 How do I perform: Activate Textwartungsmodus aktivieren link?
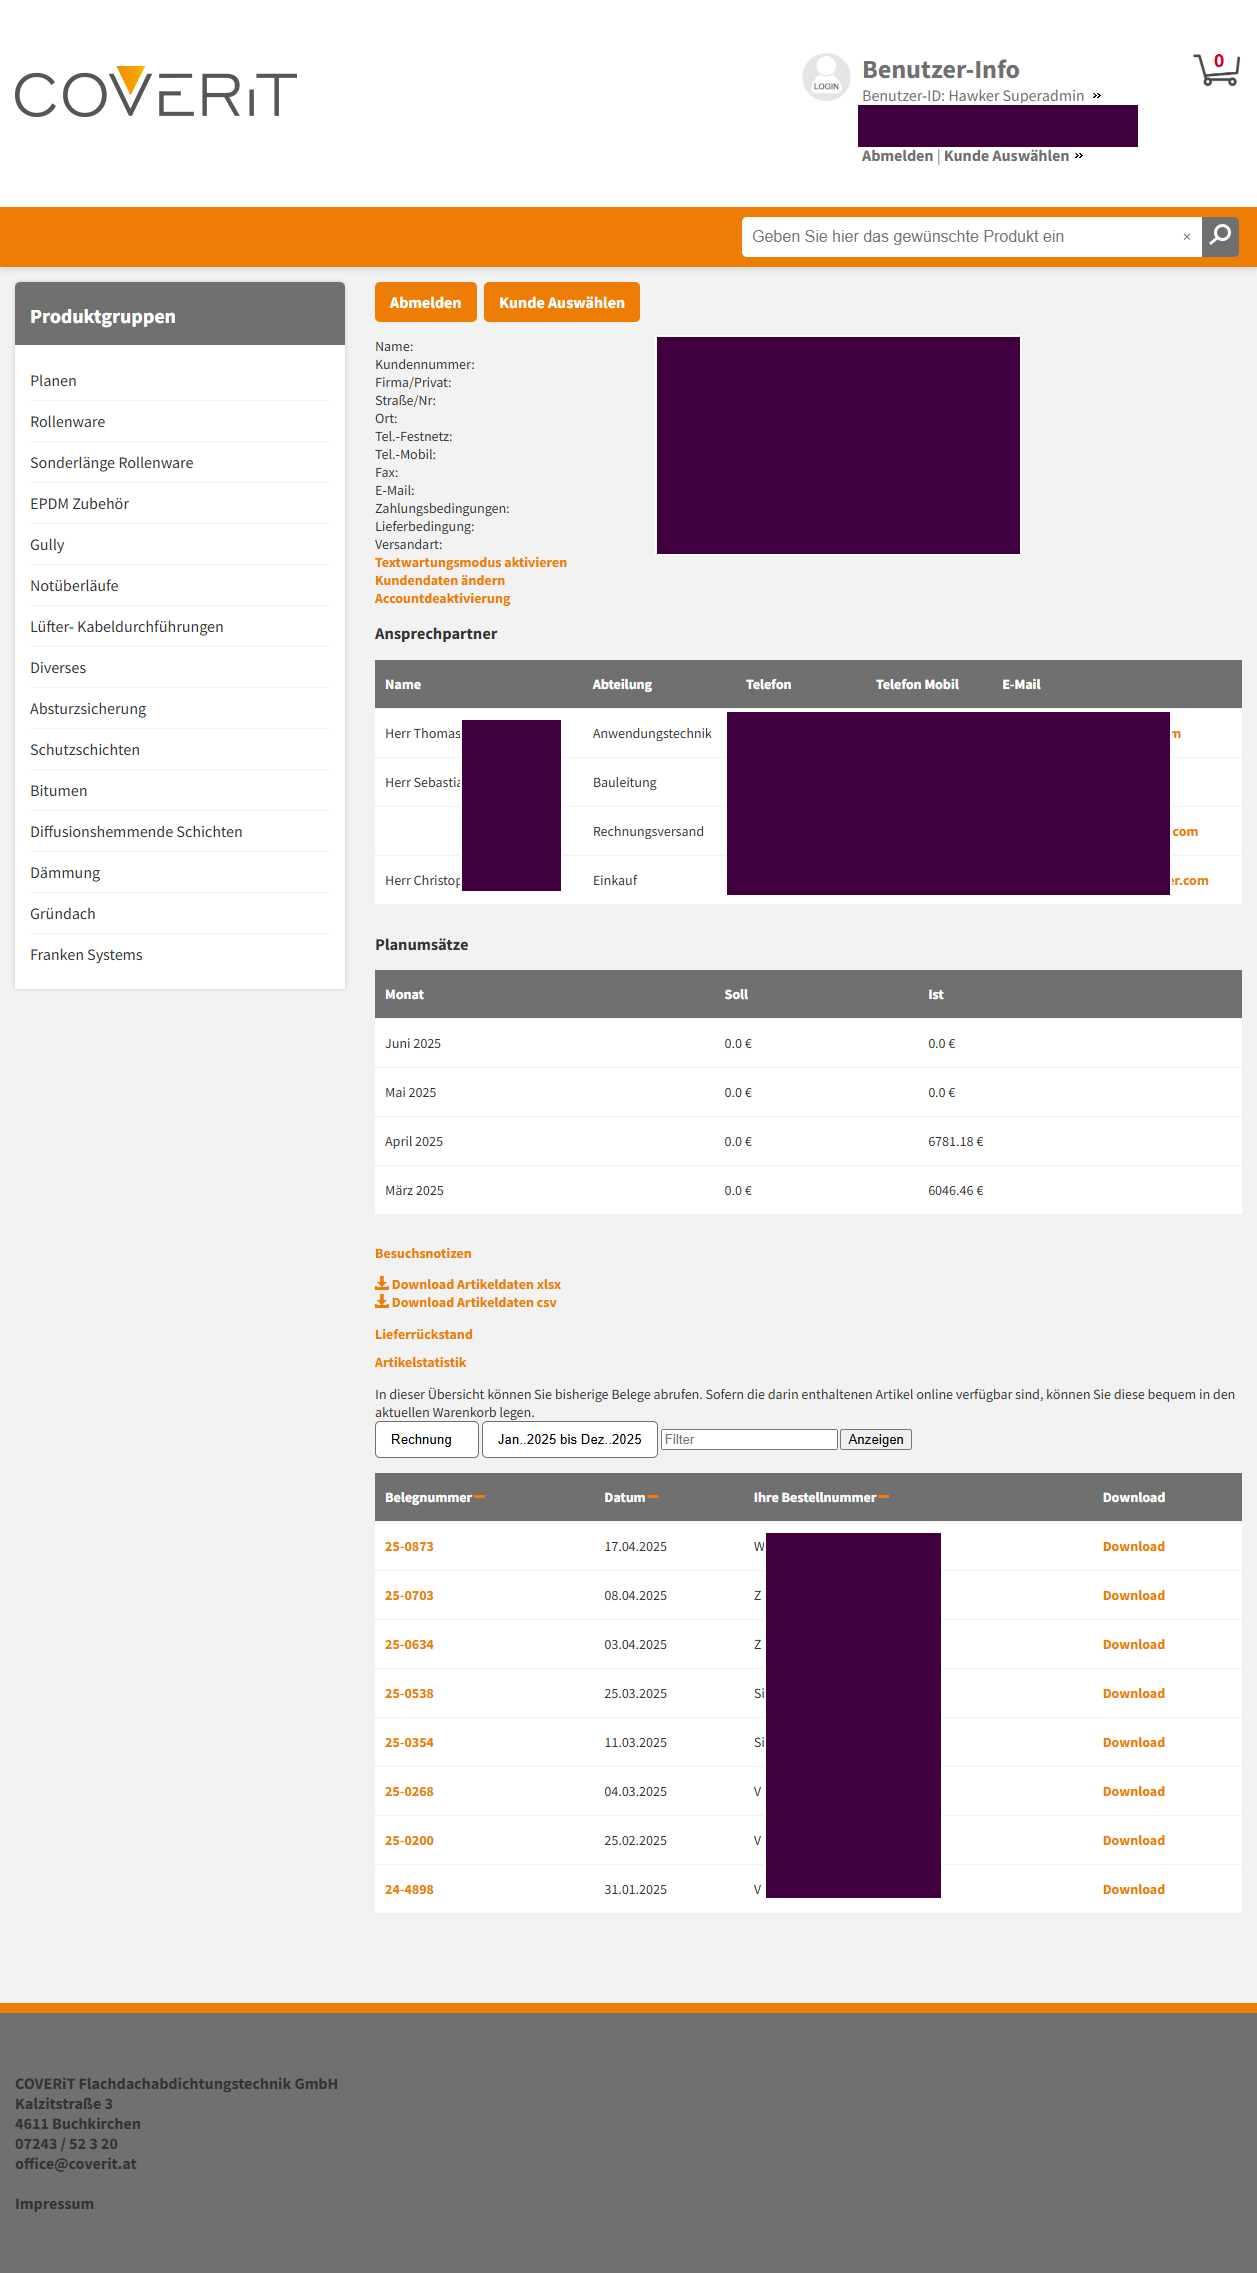click(471, 563)
